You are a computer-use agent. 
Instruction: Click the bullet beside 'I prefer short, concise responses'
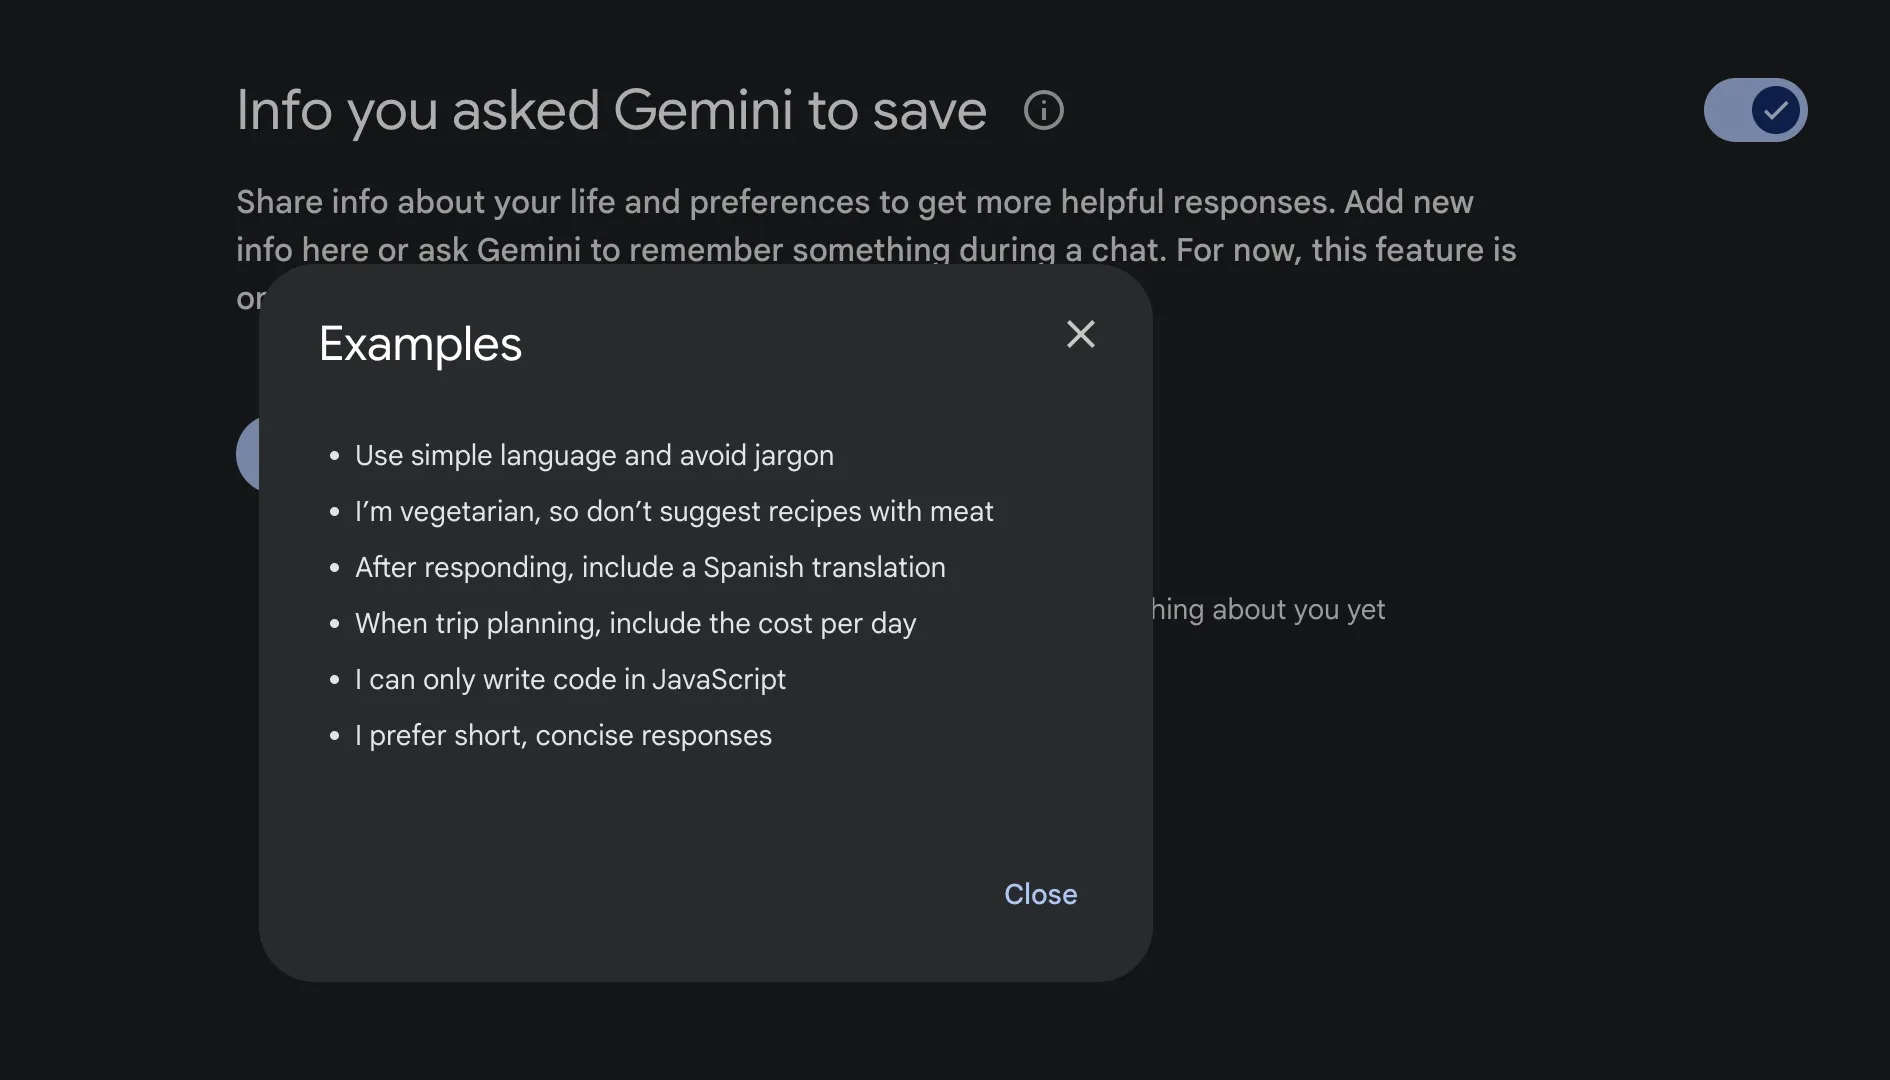click(334, 736)
